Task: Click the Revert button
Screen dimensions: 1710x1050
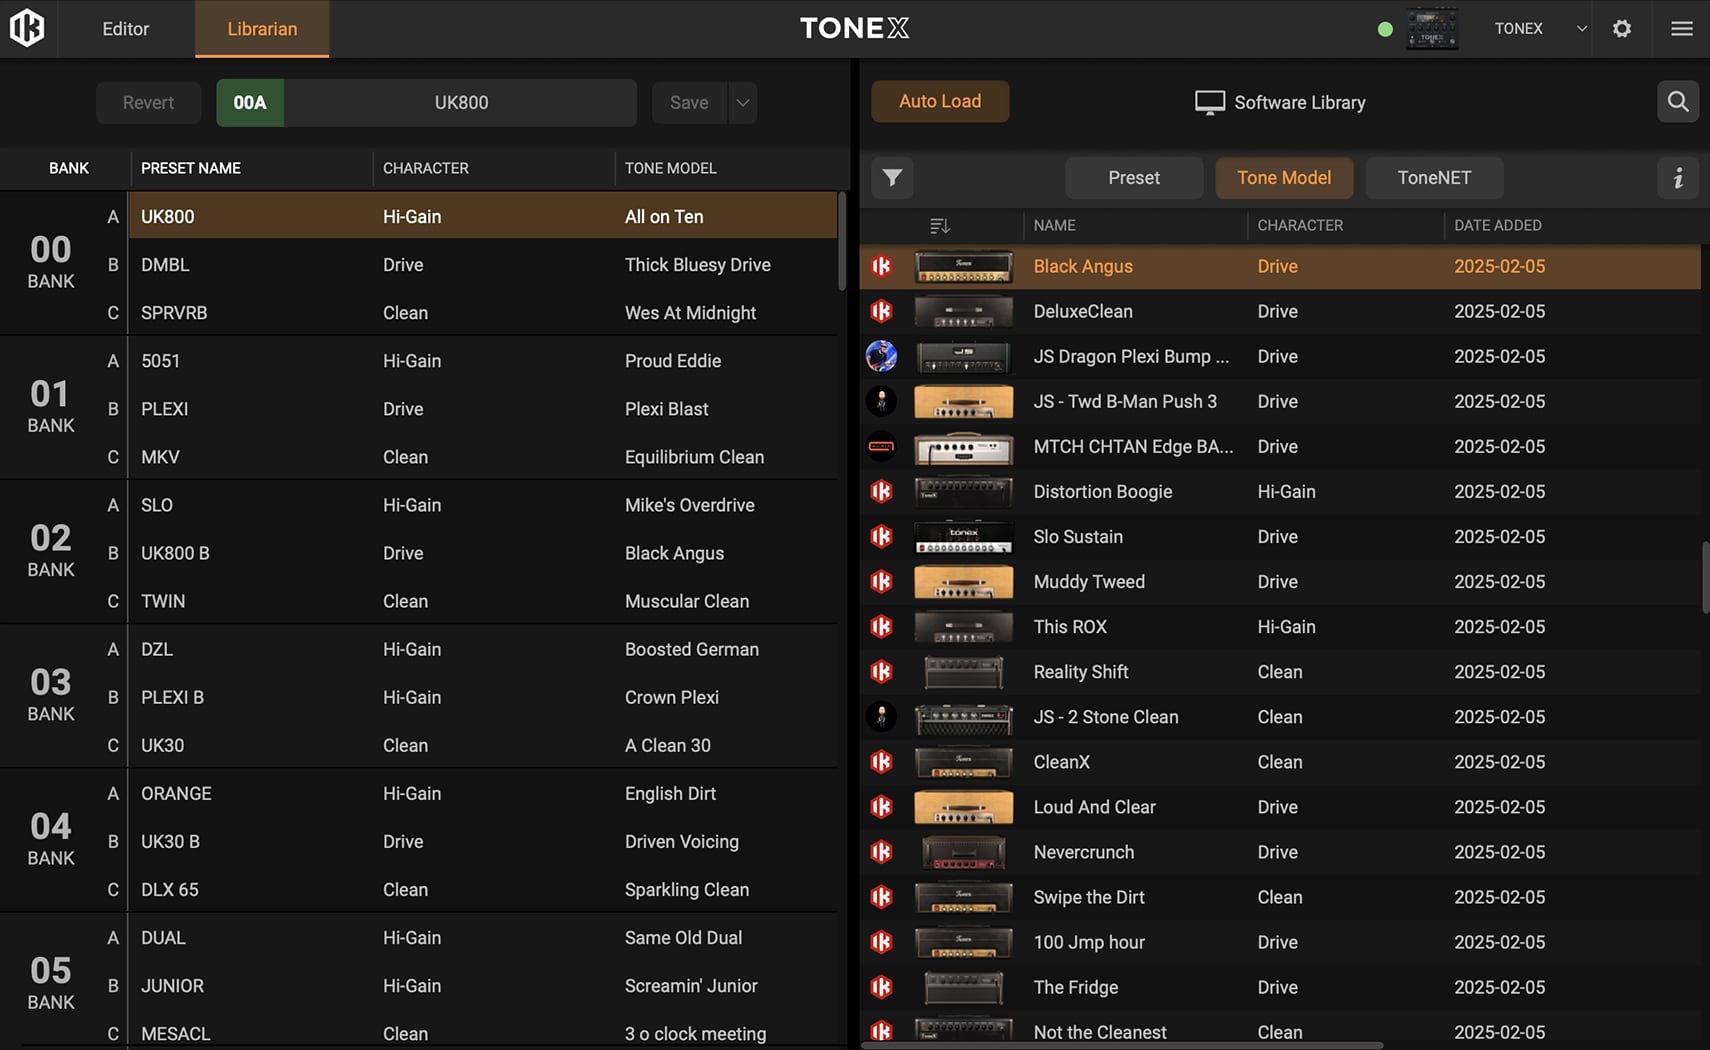Action: click(x=148, y=103)
